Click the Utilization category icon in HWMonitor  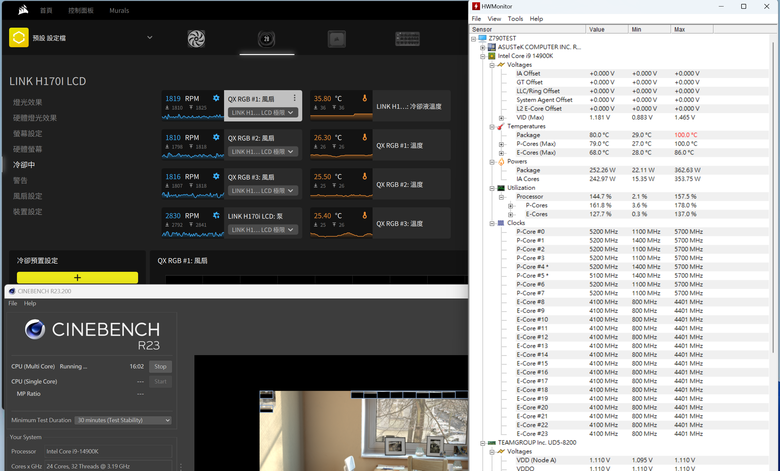tap(501, 188)
